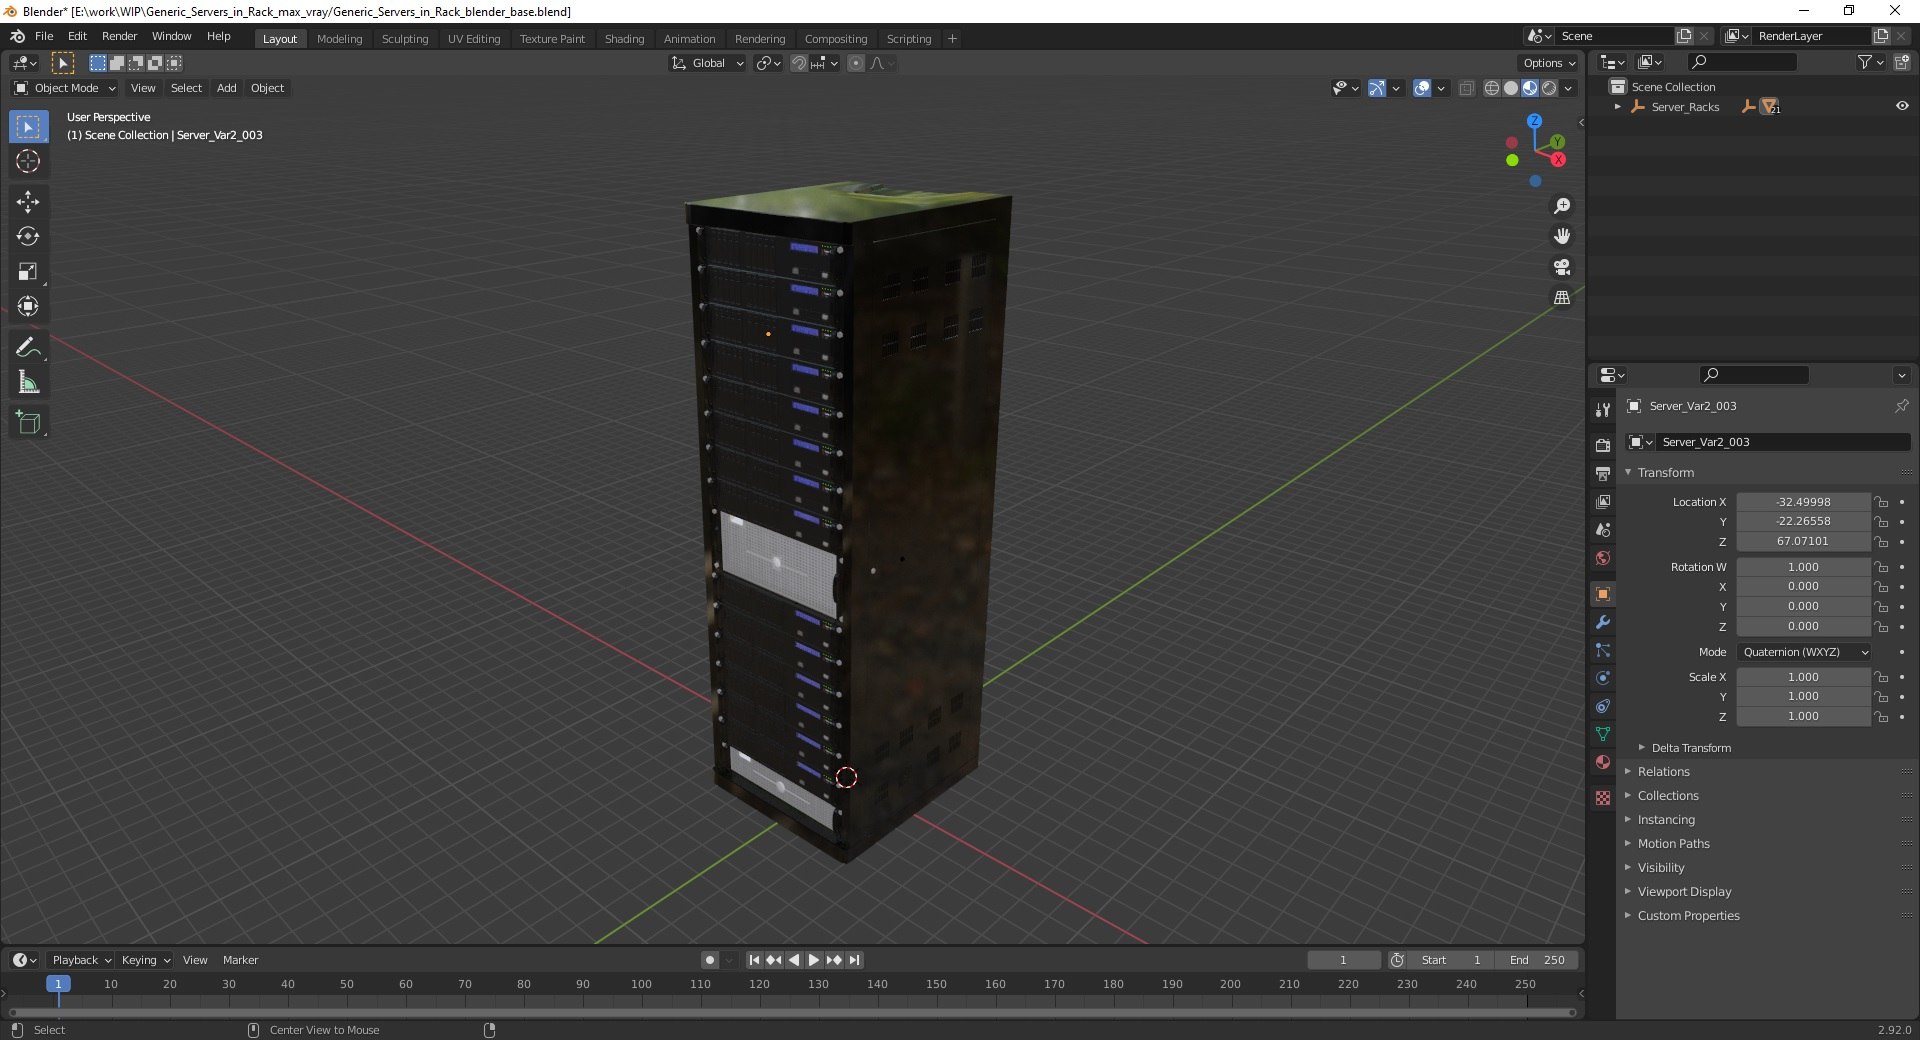
Task: Open the Modifiers wrench properties tab
Action: pos(1603,622)
